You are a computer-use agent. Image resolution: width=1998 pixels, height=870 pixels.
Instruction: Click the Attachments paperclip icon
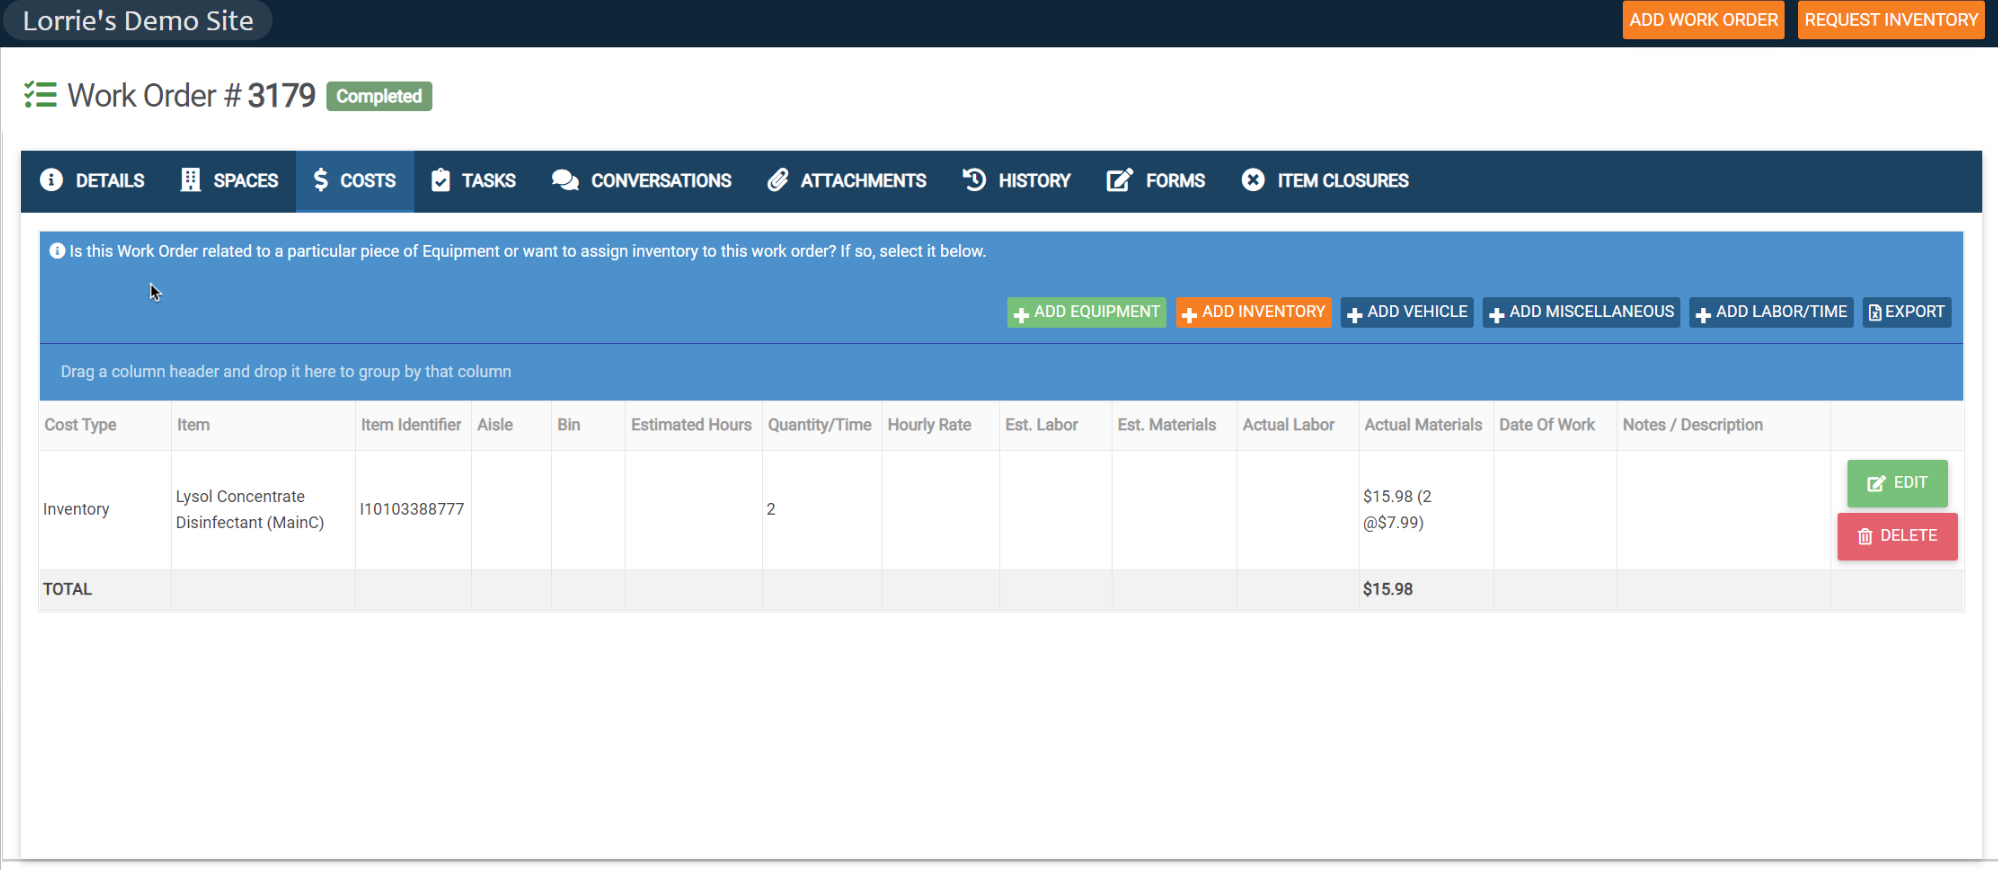coord(777,180)
